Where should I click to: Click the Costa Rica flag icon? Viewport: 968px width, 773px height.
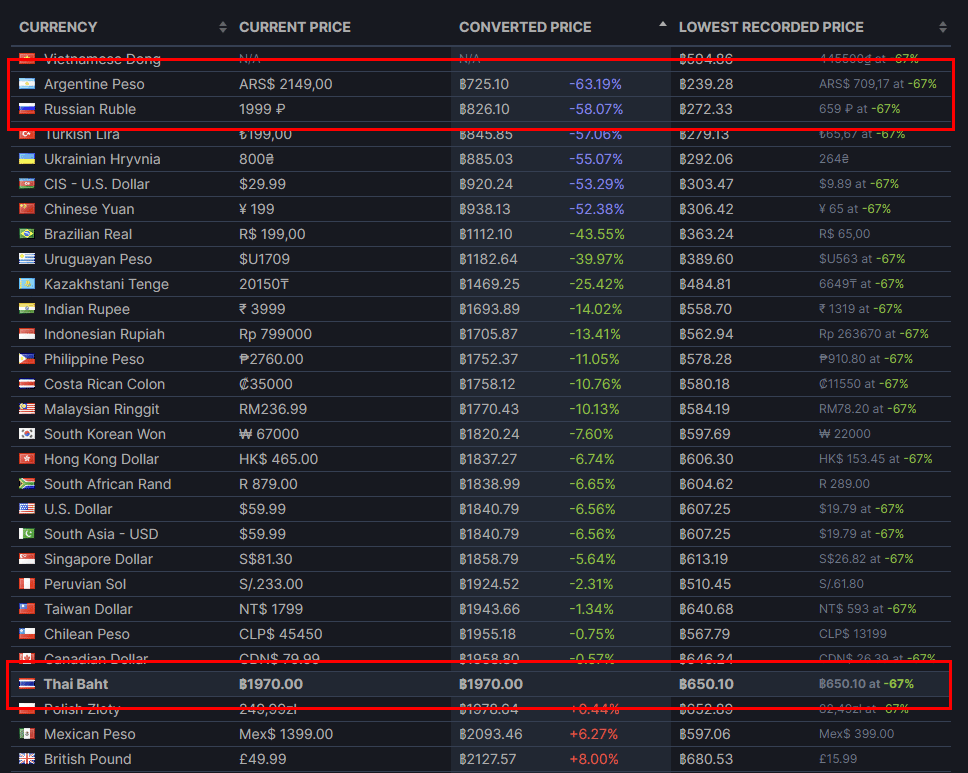coord(27,383)
